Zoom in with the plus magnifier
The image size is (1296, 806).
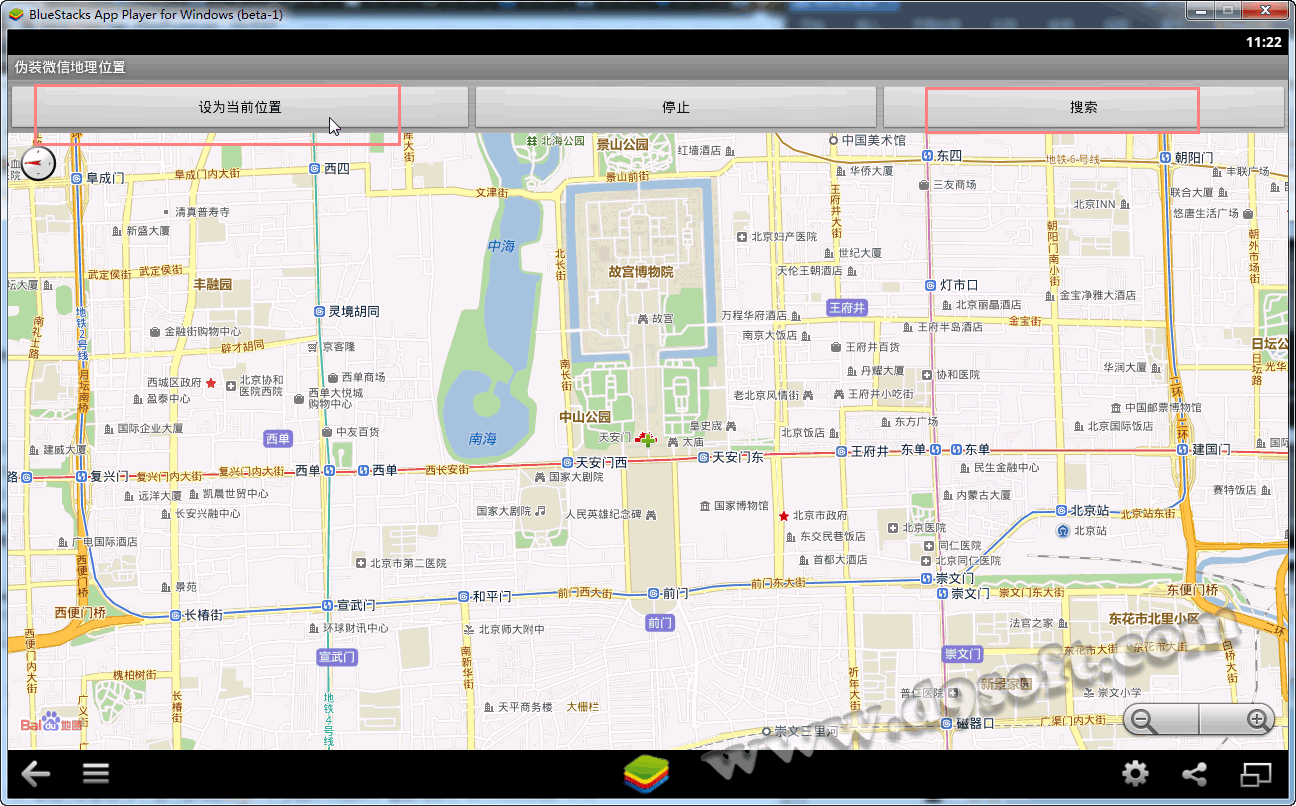(x=1257, y=719)
